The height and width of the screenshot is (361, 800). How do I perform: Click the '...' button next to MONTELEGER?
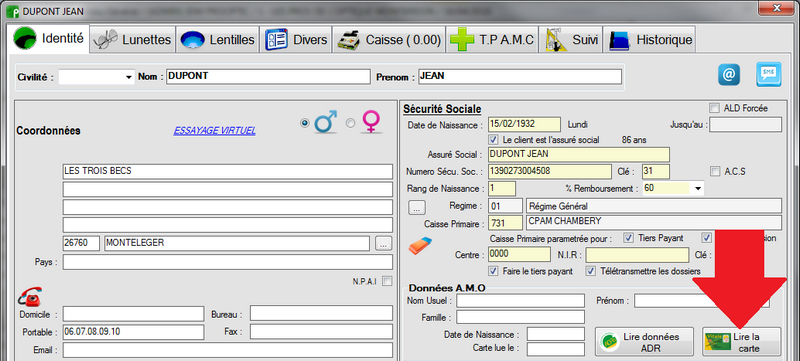(x=384, y=243)
